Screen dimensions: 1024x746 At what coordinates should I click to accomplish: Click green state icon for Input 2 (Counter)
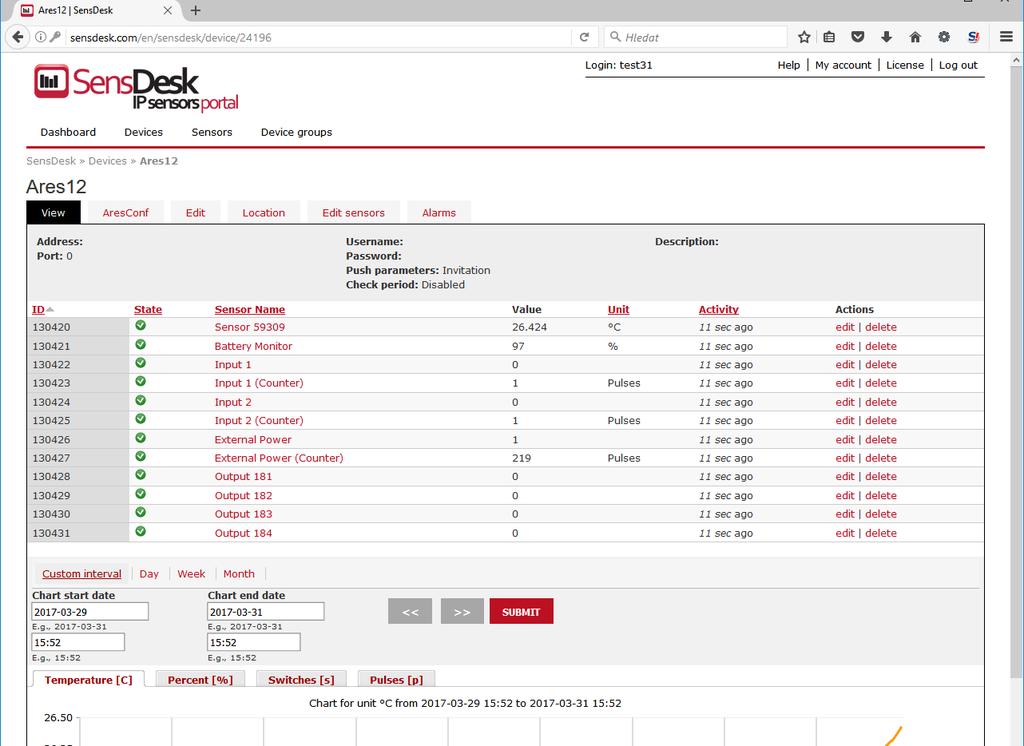pos(140,419)
